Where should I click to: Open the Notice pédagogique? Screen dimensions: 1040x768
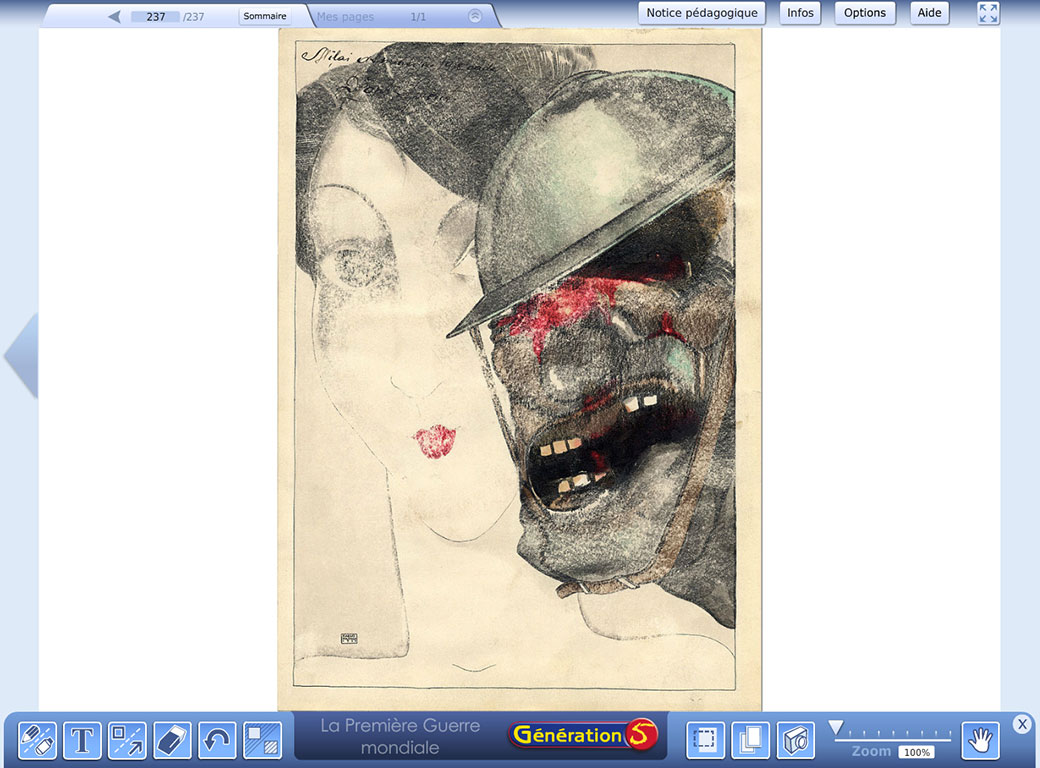[x=702, y=13]
